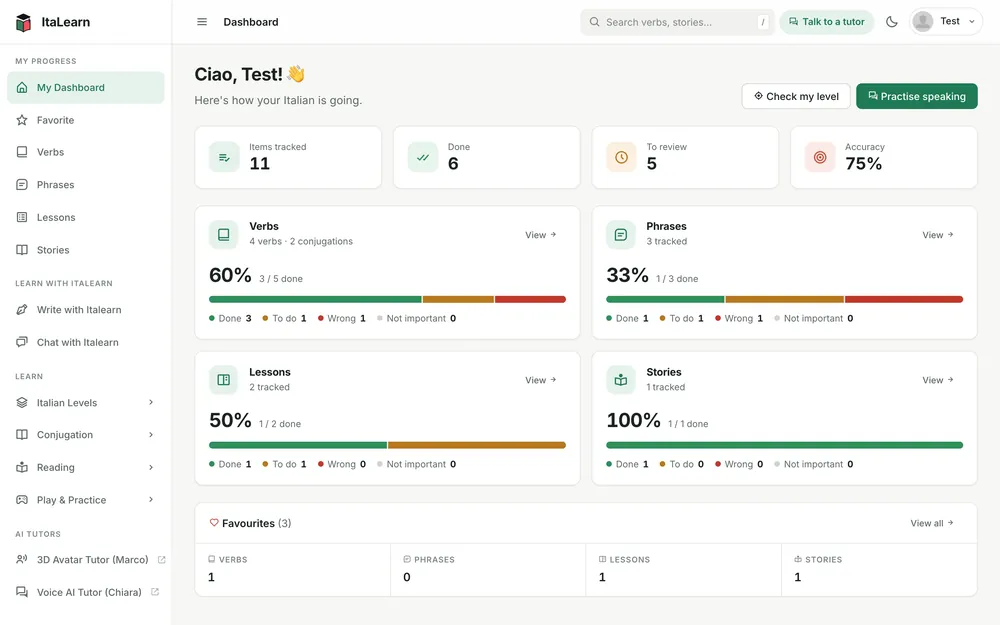The width and height of the screenshot is (1000, 625).
Task: Toggle the sidebar hamburger menu
Action: (x=202, y=22)
